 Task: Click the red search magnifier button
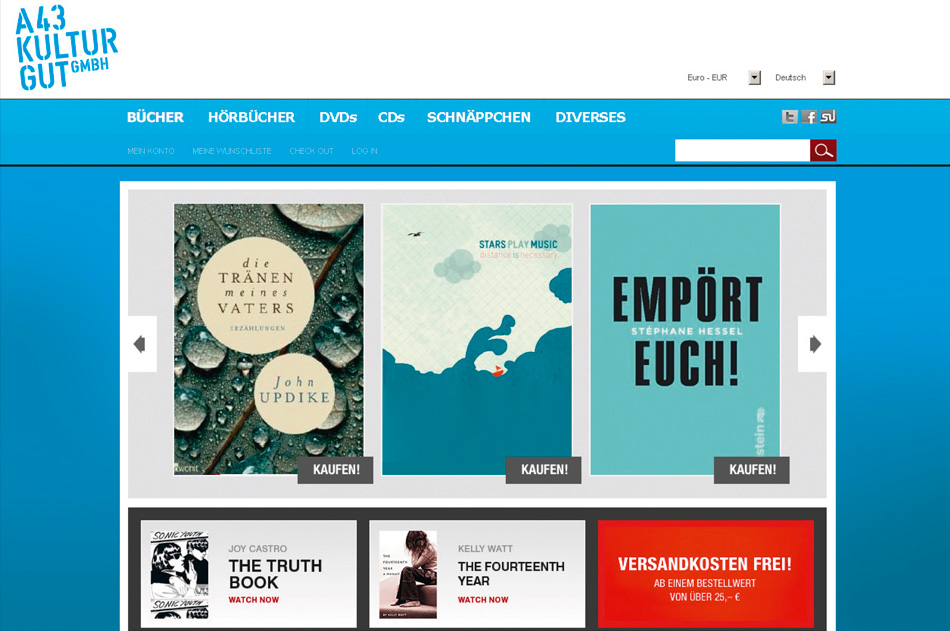pos(823,150)
